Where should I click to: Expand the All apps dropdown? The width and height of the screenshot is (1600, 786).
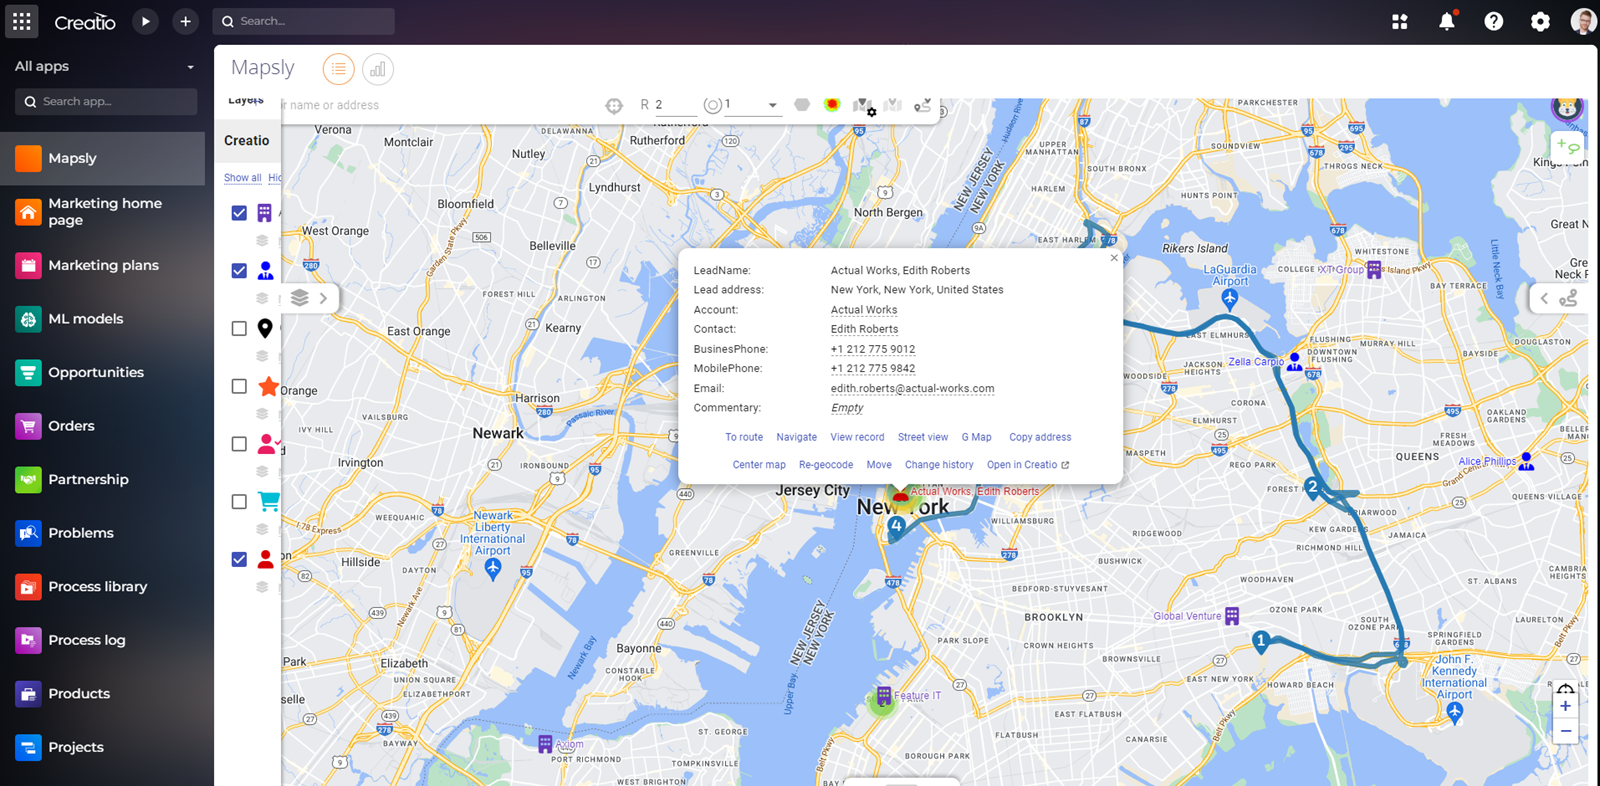coord(190,67)
